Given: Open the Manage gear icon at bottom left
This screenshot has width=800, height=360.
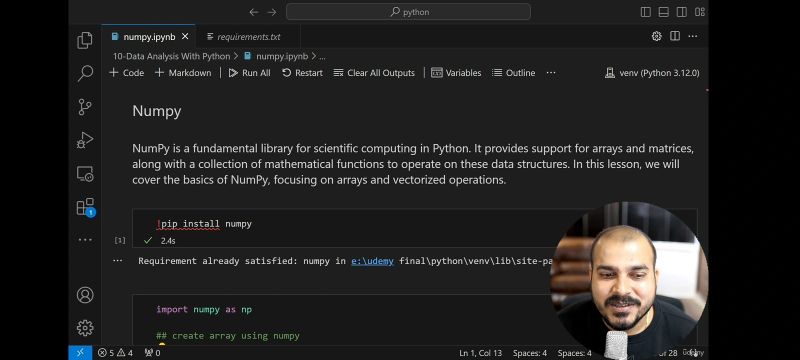Looking at the screenshot, I should [x=85, y=327].
